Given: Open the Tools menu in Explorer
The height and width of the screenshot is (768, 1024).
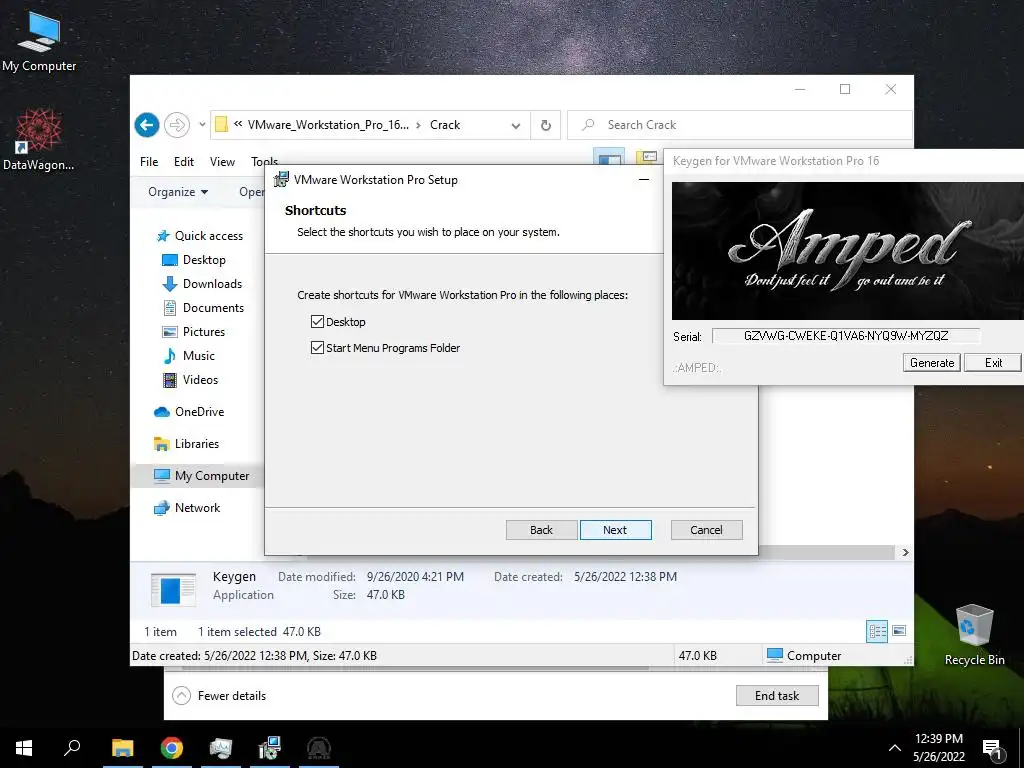Looking at the screenshot, I should [264, 161].
